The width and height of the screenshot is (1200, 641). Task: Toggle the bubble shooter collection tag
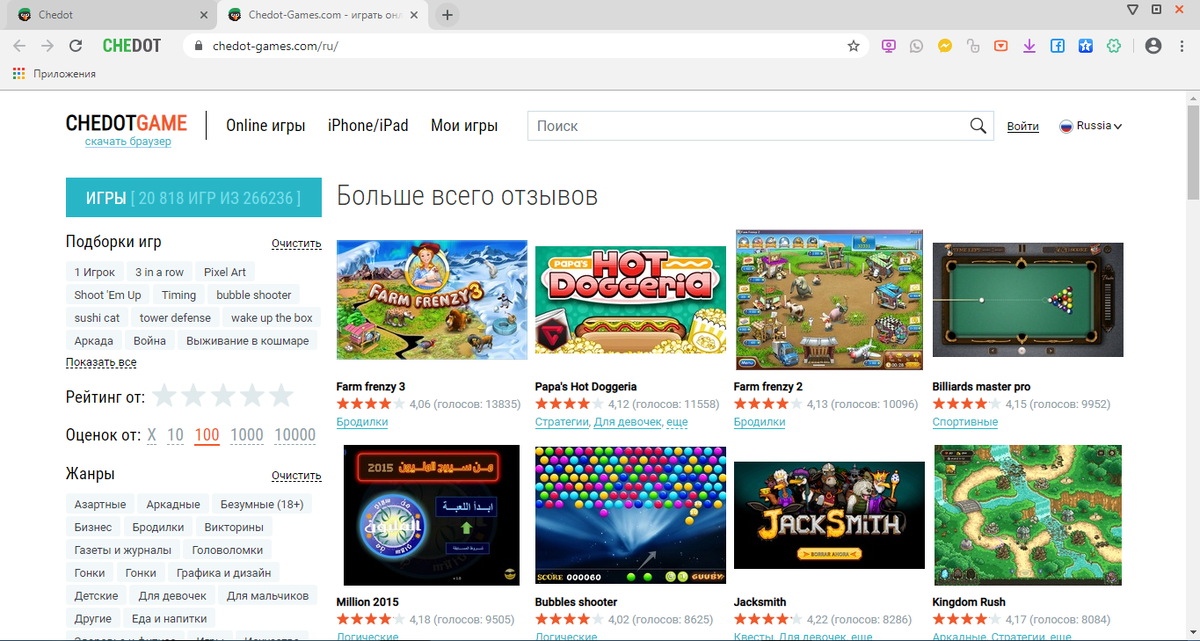254,295
